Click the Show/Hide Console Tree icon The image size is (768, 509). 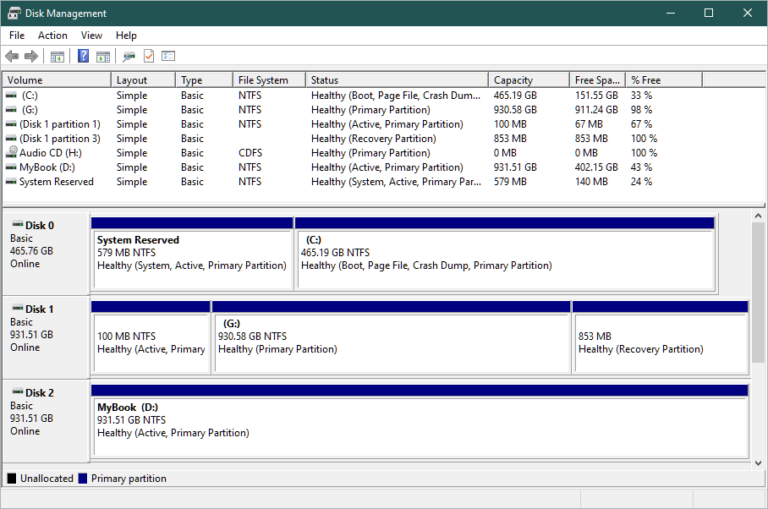(x=57, y=57)
